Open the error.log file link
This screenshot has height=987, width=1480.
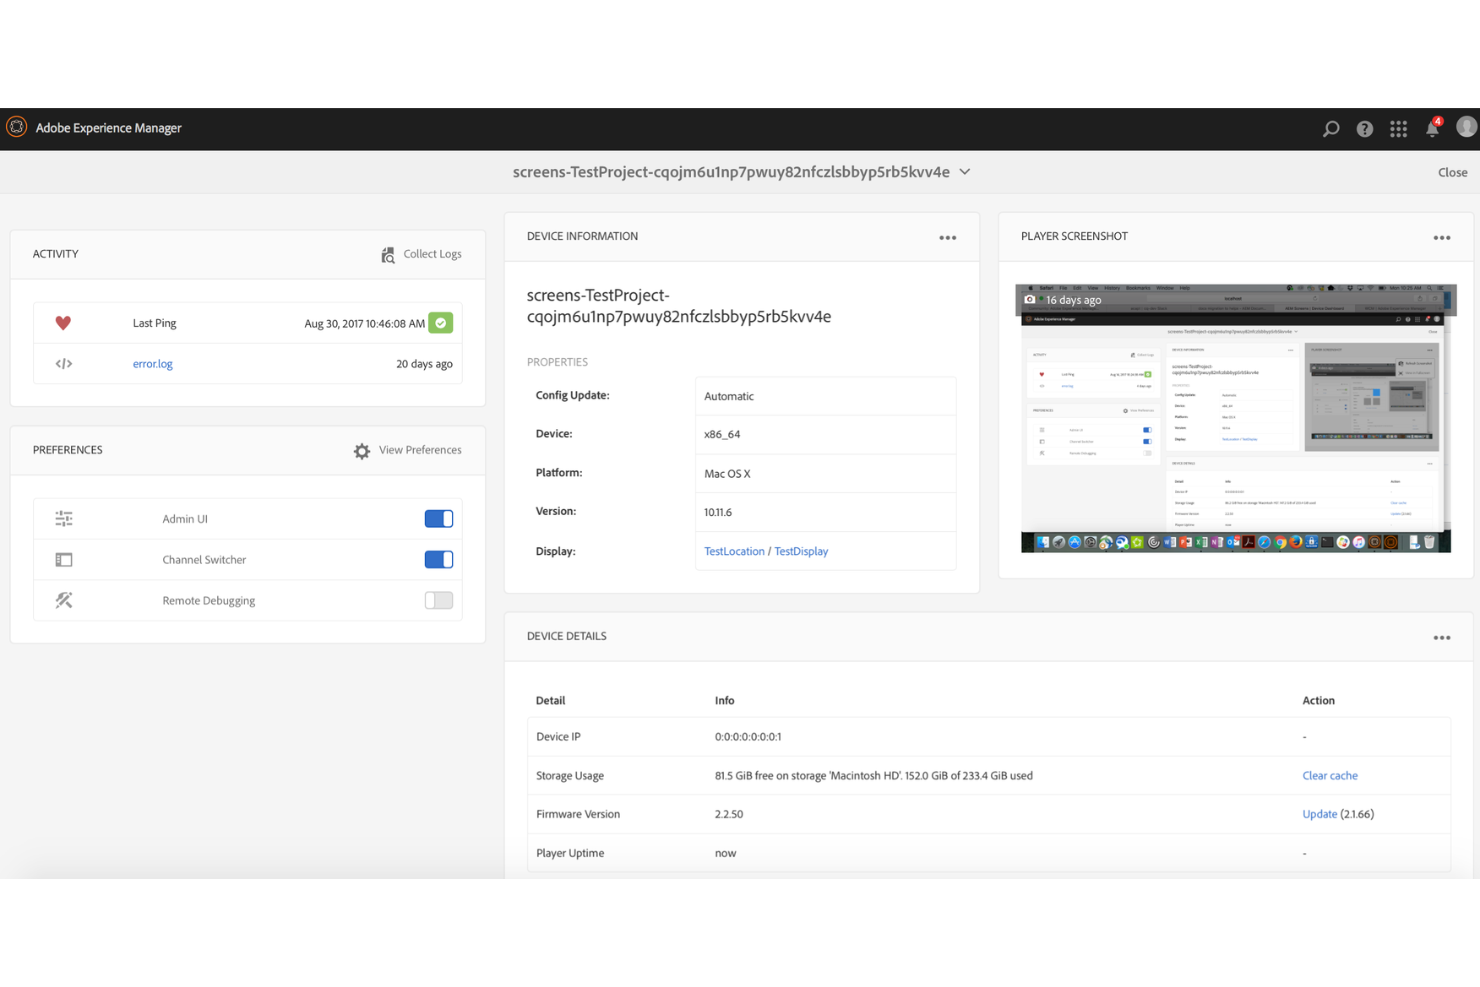click(152, 363)
